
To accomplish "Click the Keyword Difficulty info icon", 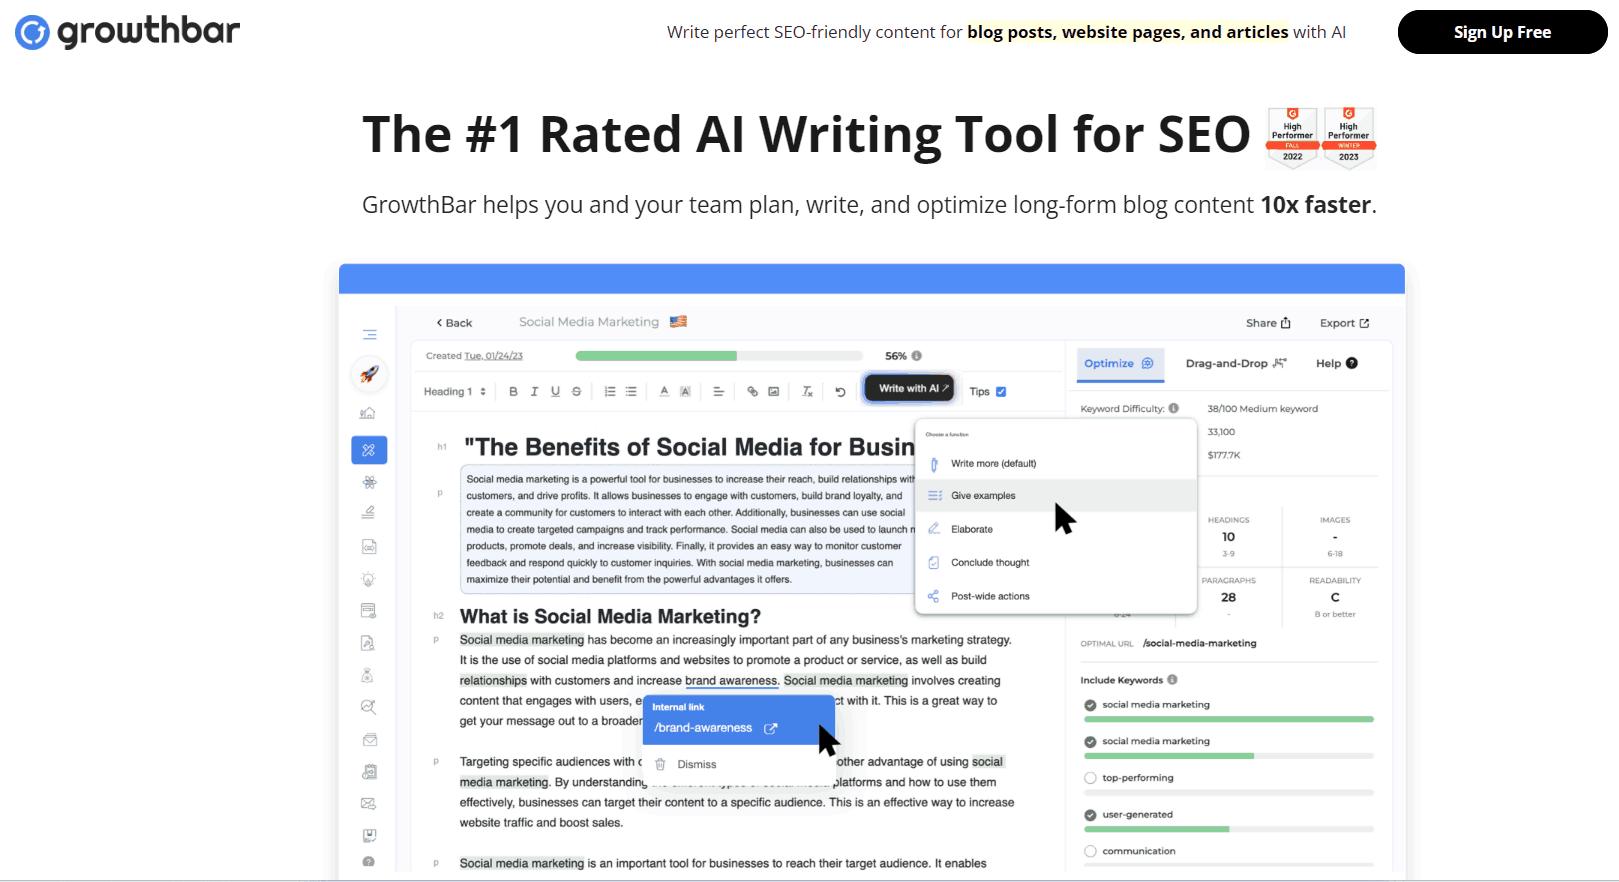I will pos(1174,408).
